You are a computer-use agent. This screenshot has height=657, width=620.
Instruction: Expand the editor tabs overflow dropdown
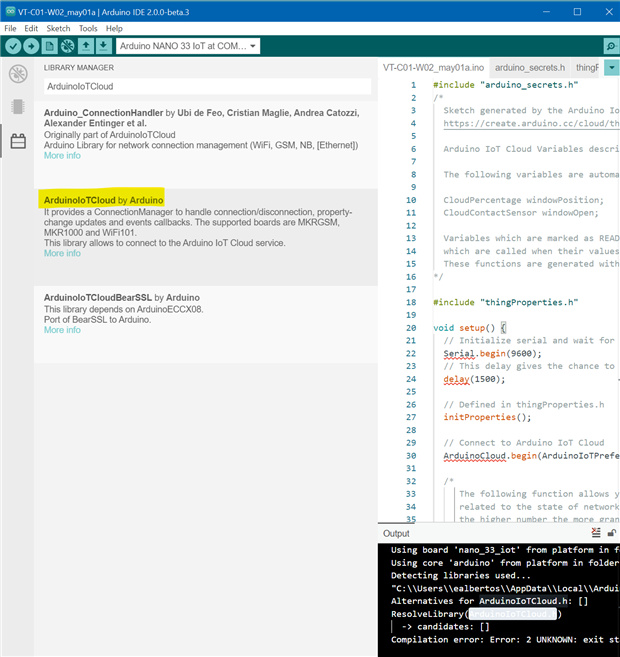click(x=611, y=67)
